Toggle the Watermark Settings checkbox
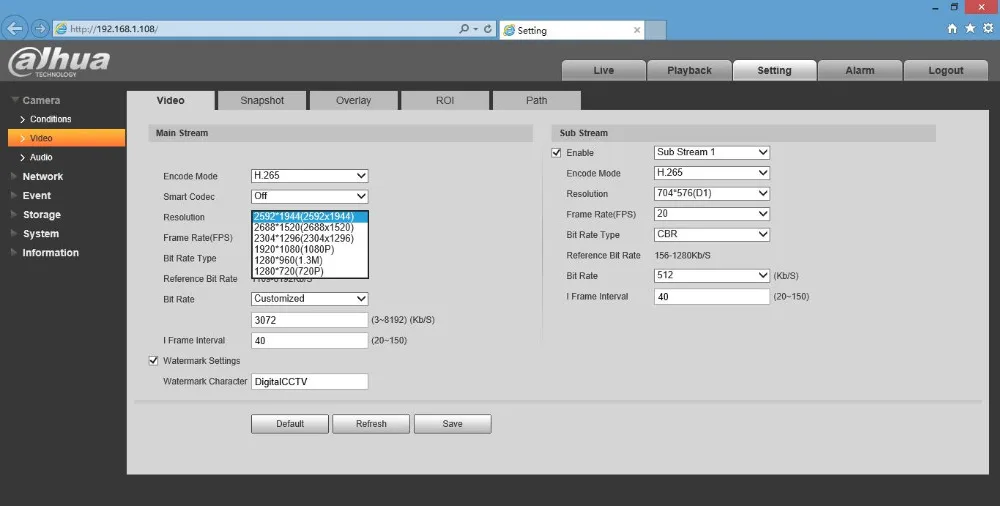This screenshot has width=1000, height=506. tap(153, 361)
